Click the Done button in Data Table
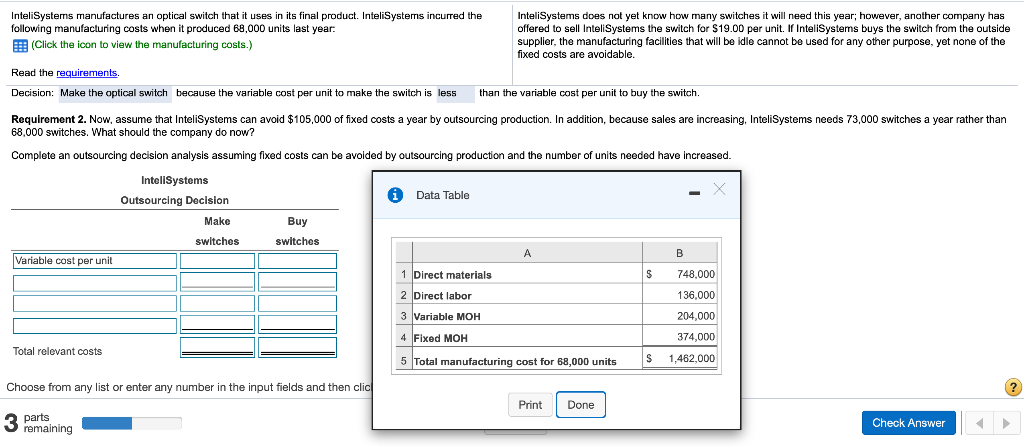Image resolution: width=1024 pixels, height=448 pixels. point(581,405)
